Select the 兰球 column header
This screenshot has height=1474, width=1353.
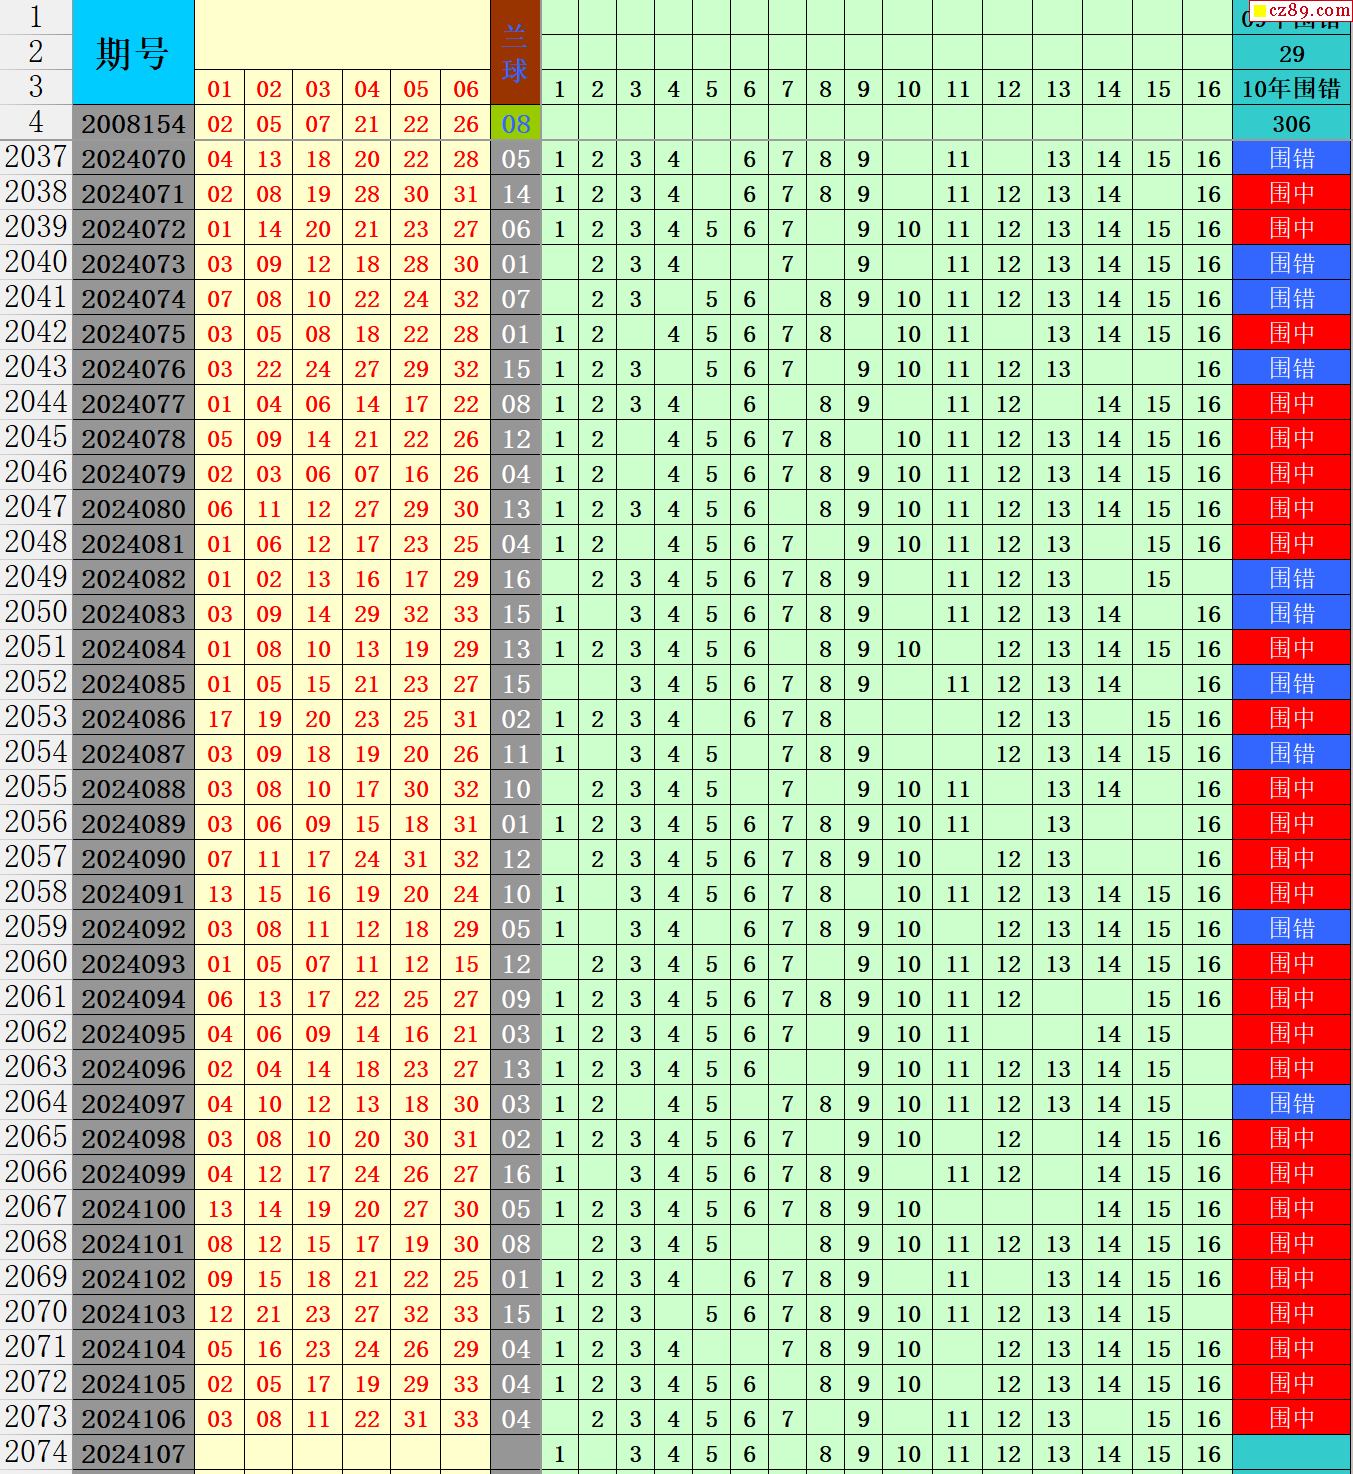pyautogui.click(x=515, y=52)
